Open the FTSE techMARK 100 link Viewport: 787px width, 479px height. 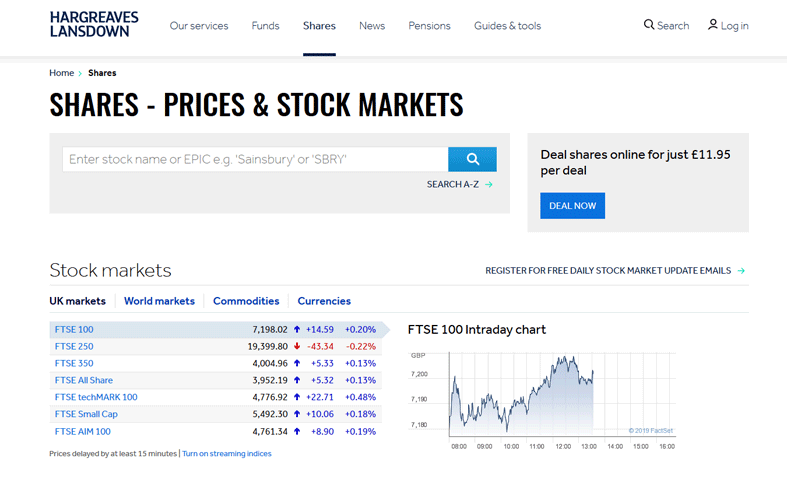click(96, 397)
